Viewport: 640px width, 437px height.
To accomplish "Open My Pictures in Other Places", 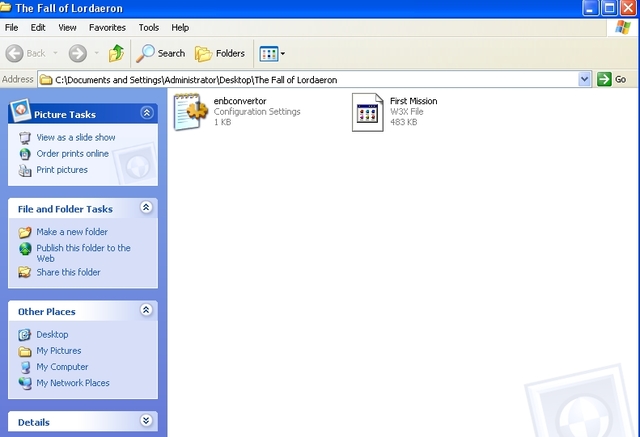I will (59, 350).
